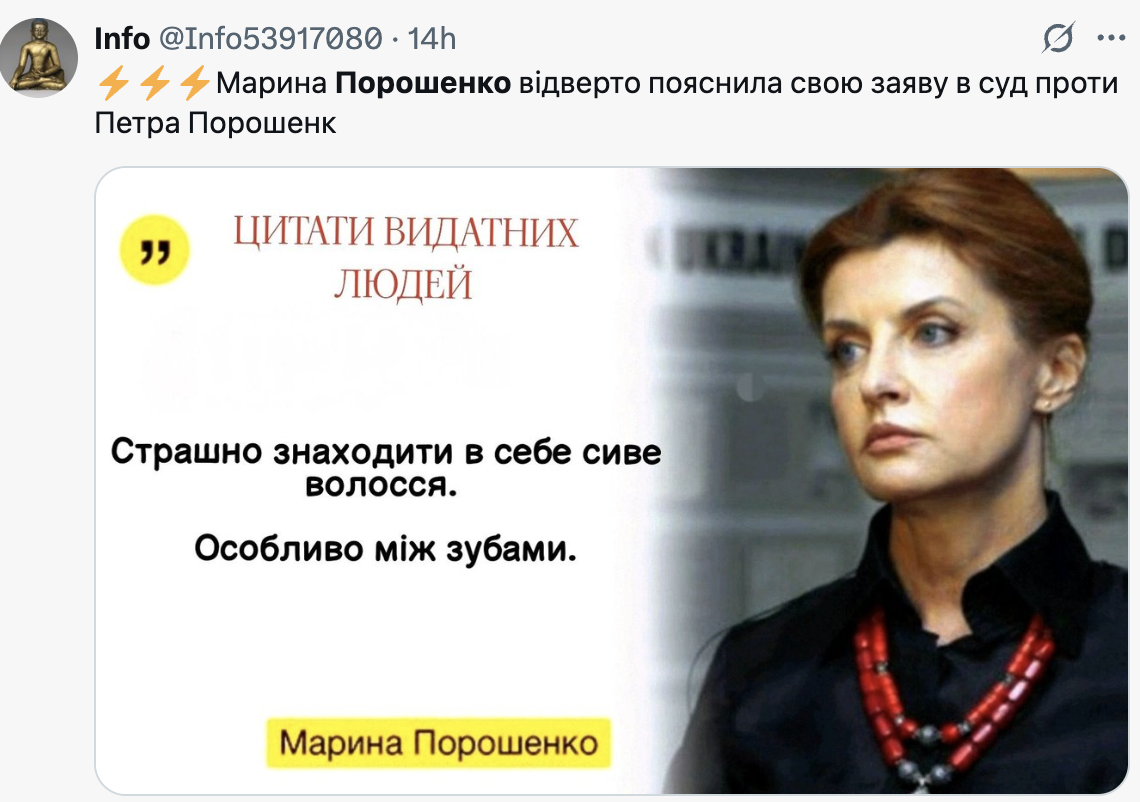Click the quote line "Страшно знаходити в себе сиве волосся"
Viewport: 1140px width, 802px height.
pos(385,467)
